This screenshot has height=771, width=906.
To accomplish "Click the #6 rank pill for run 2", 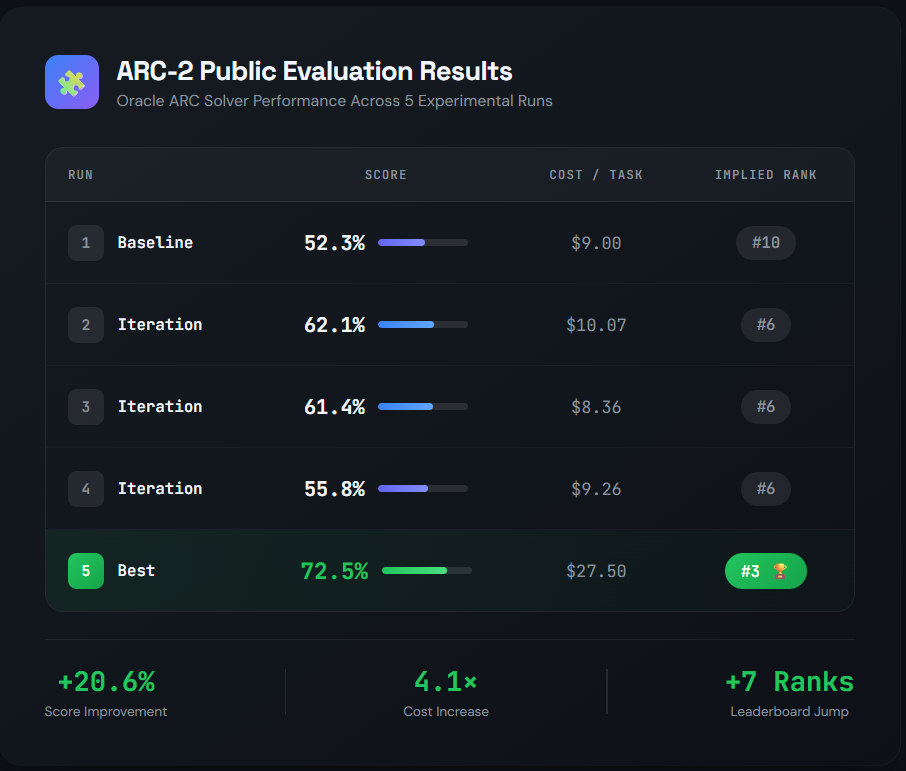I will pyautogui.click(x=766, y=325).
